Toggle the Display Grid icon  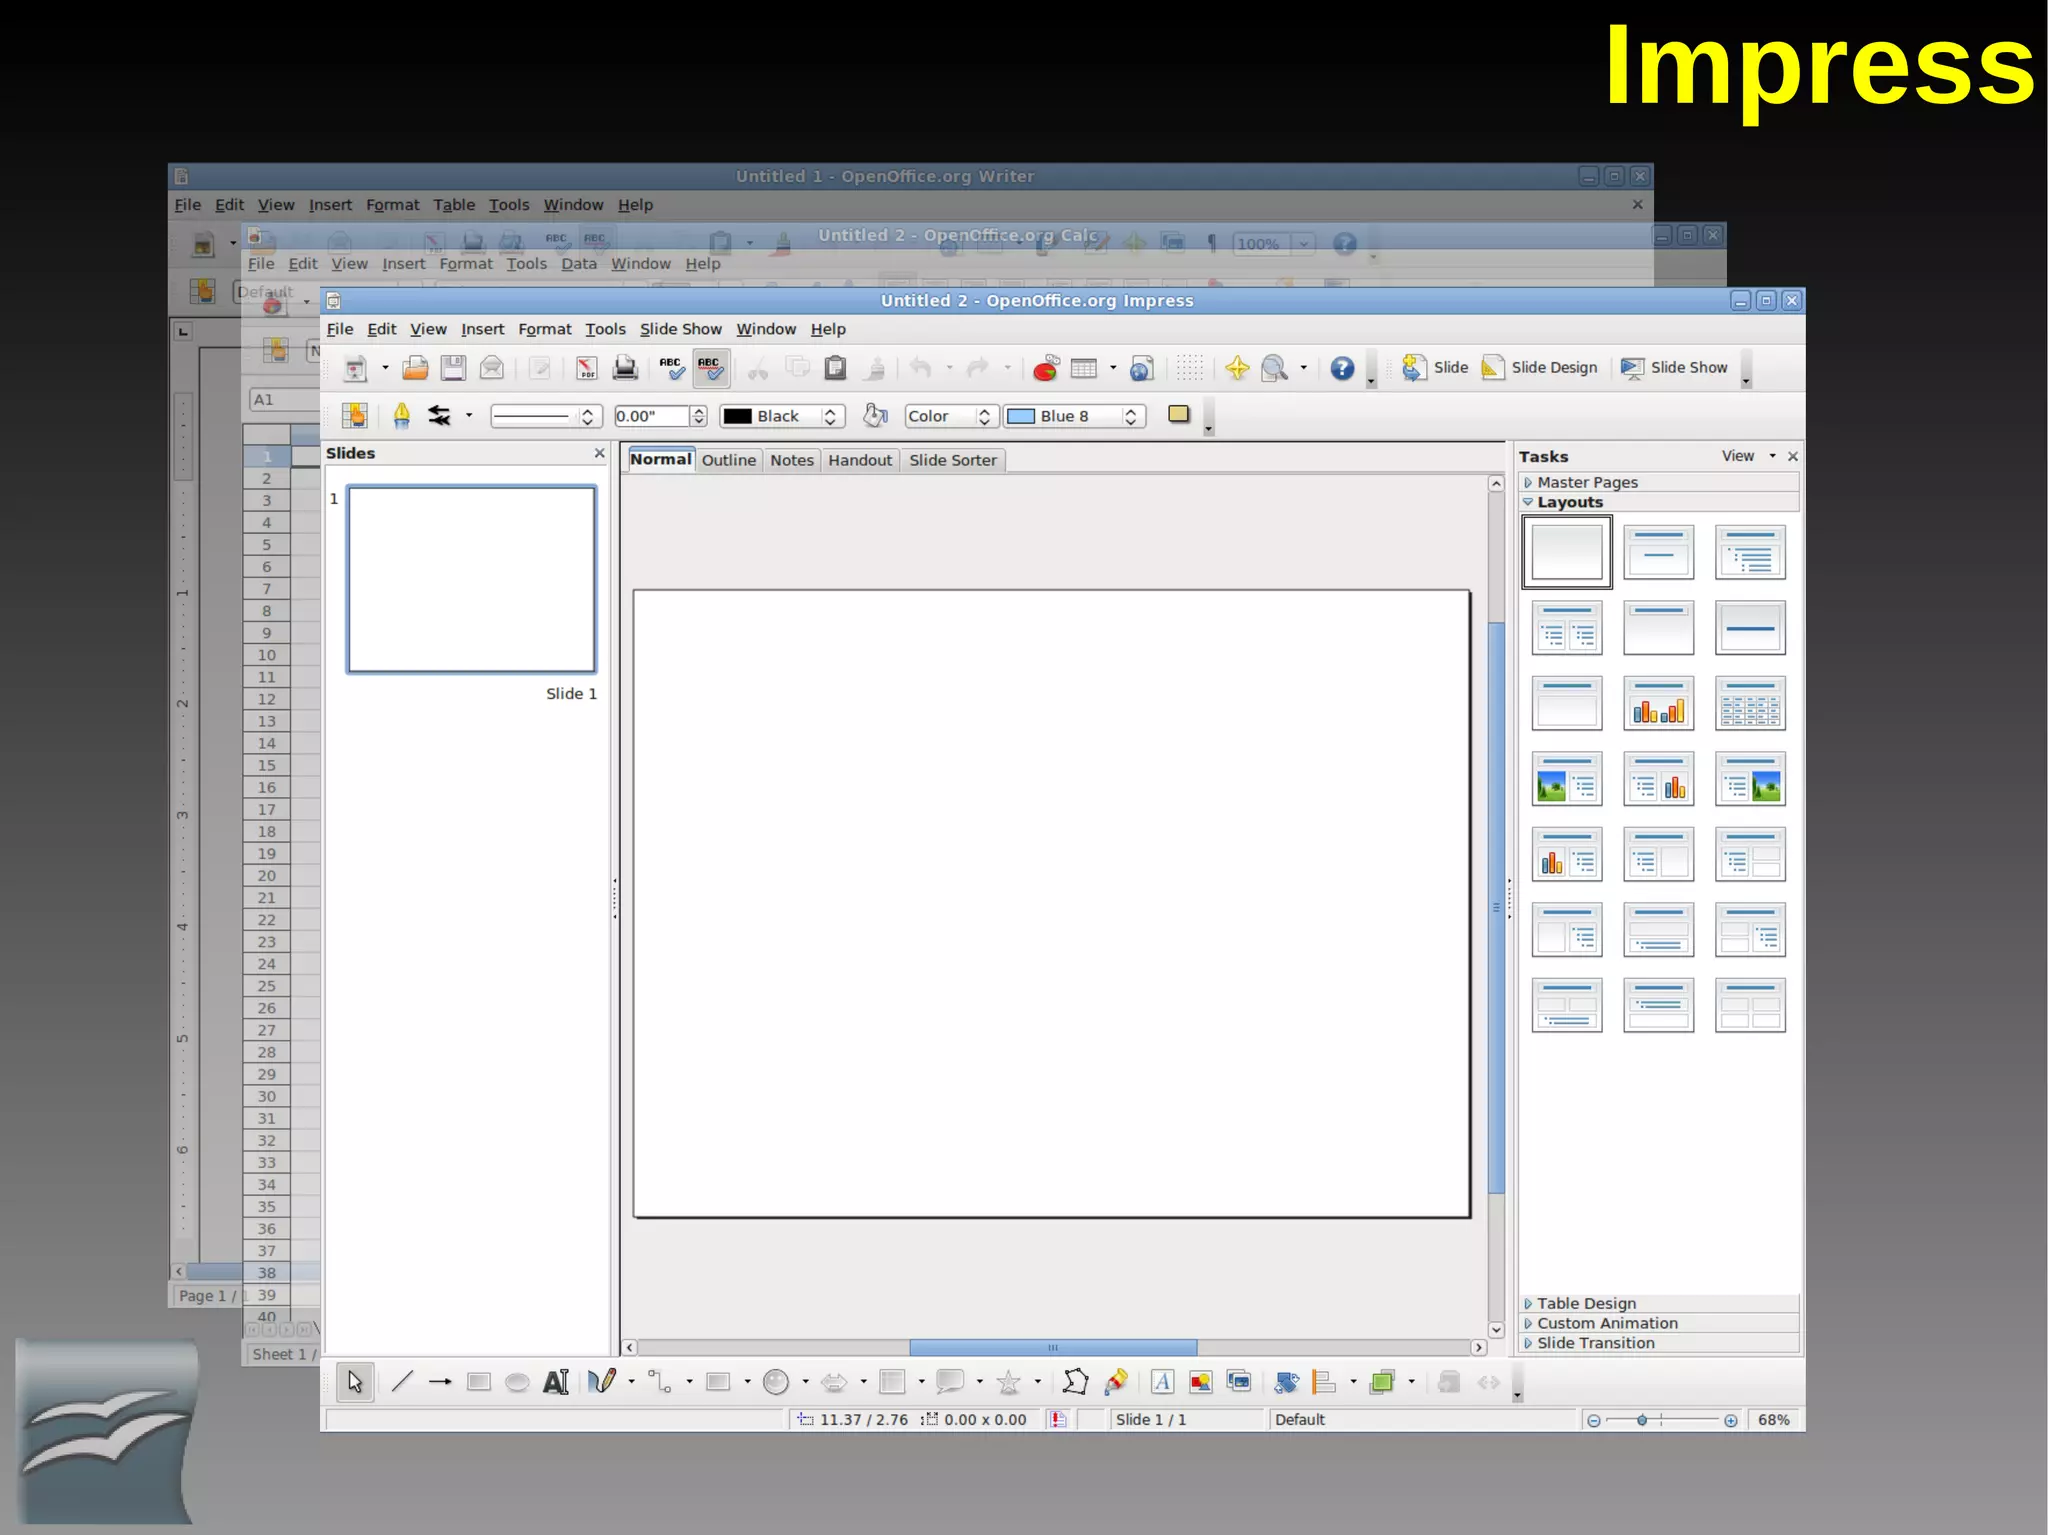pyautogui.click(x=1189, y=368)
